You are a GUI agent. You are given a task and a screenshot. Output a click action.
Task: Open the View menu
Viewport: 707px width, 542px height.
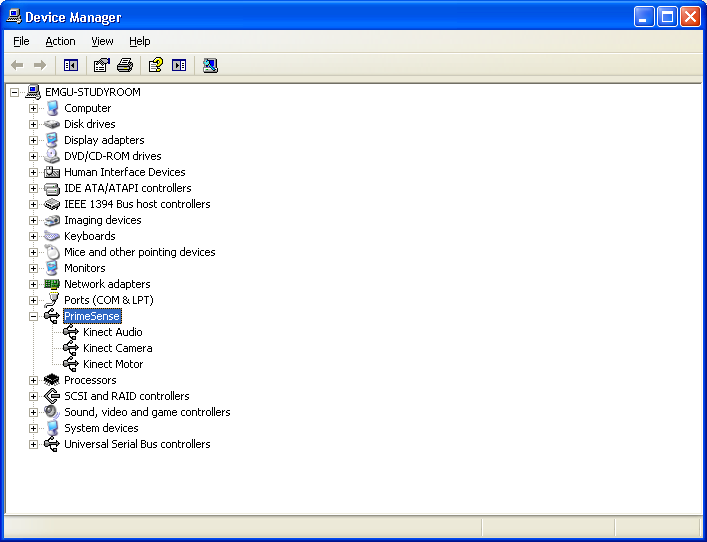click(x=102, y=41)
